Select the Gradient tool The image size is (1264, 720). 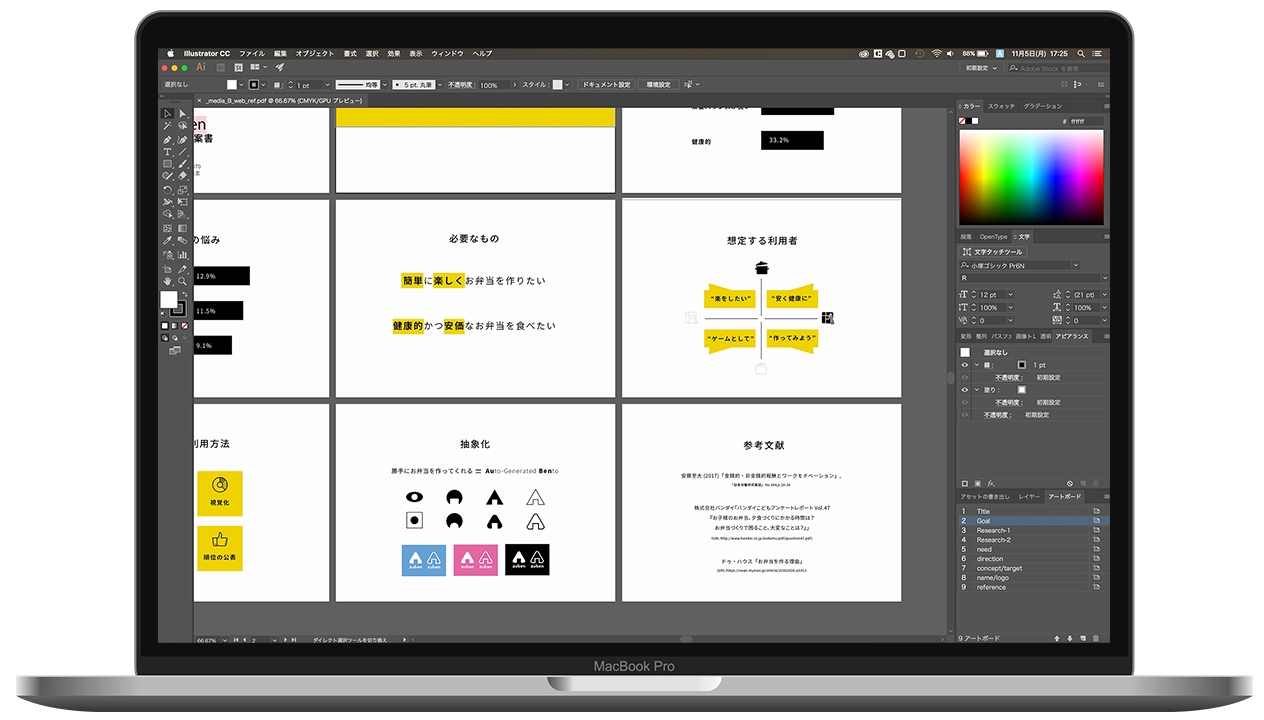183,227
